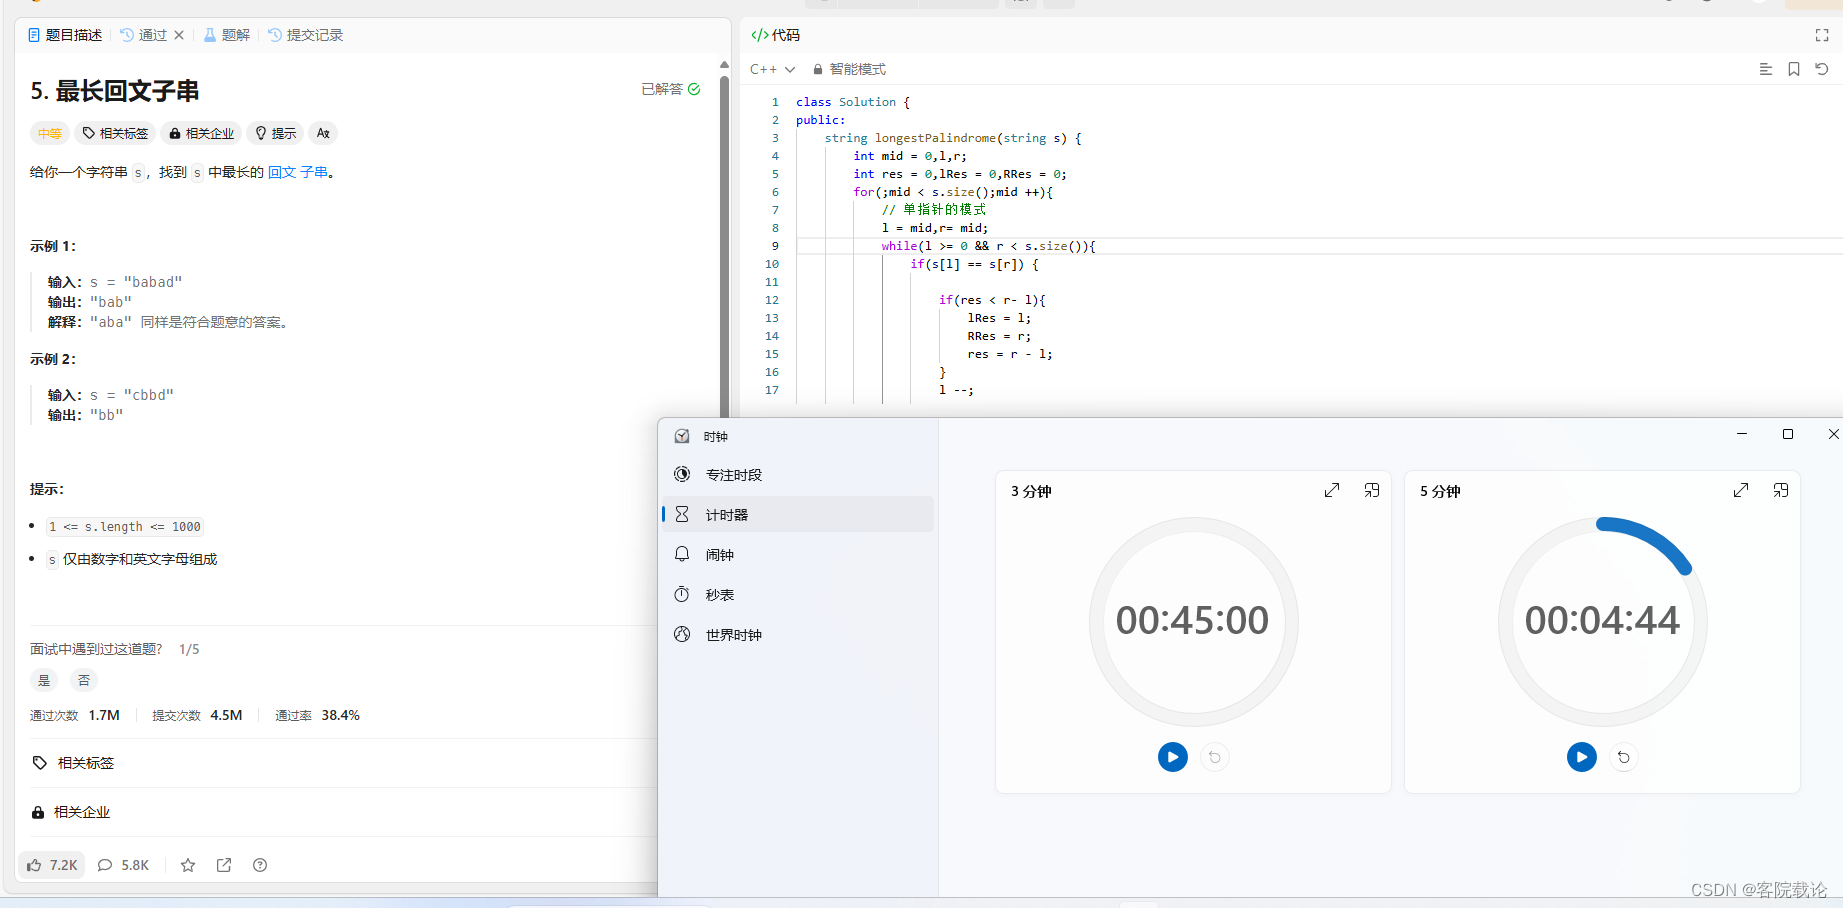Expand code editor to fullscreen
The width and height of the screenshot is (1843, 908).
click(x=1822, y=35)
